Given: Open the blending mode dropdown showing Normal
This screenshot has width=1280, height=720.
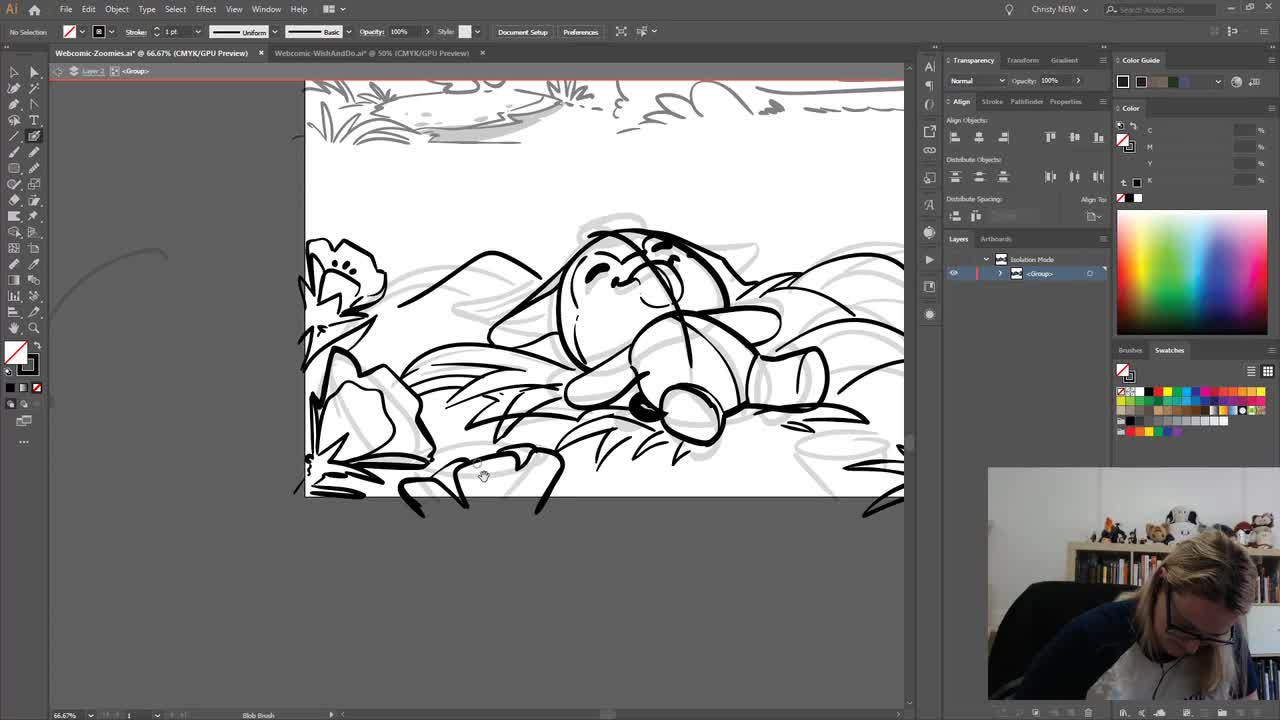Looking at the screenshot, I should pos(978,81).
